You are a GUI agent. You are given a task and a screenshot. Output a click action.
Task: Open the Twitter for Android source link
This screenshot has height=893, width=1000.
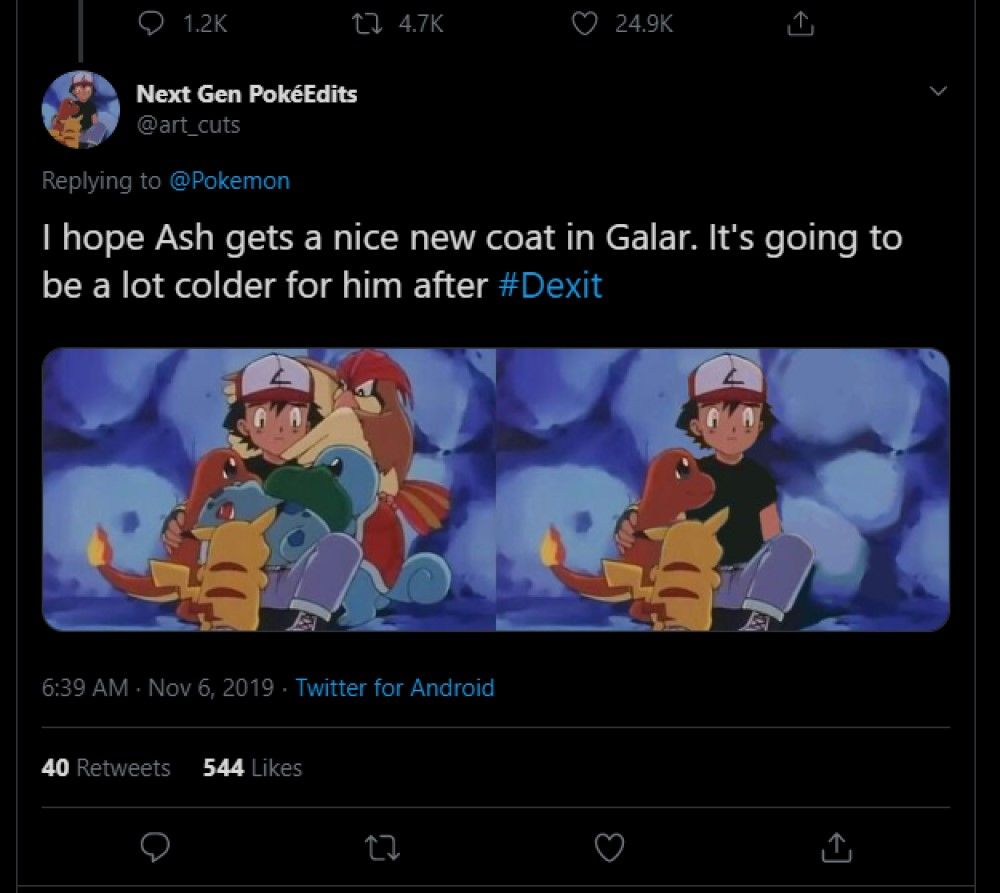[x=395, y=688]
